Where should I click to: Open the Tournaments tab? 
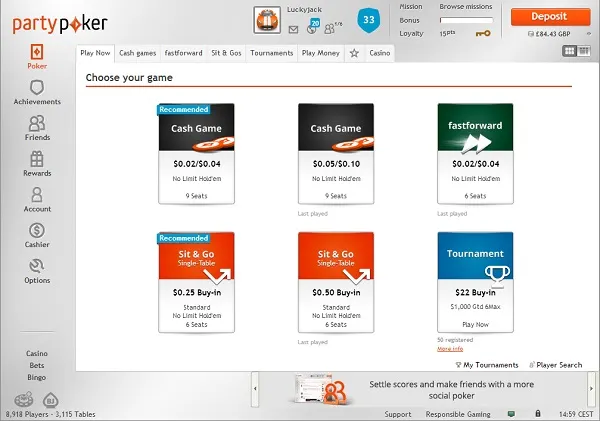(x=272, y=53)
